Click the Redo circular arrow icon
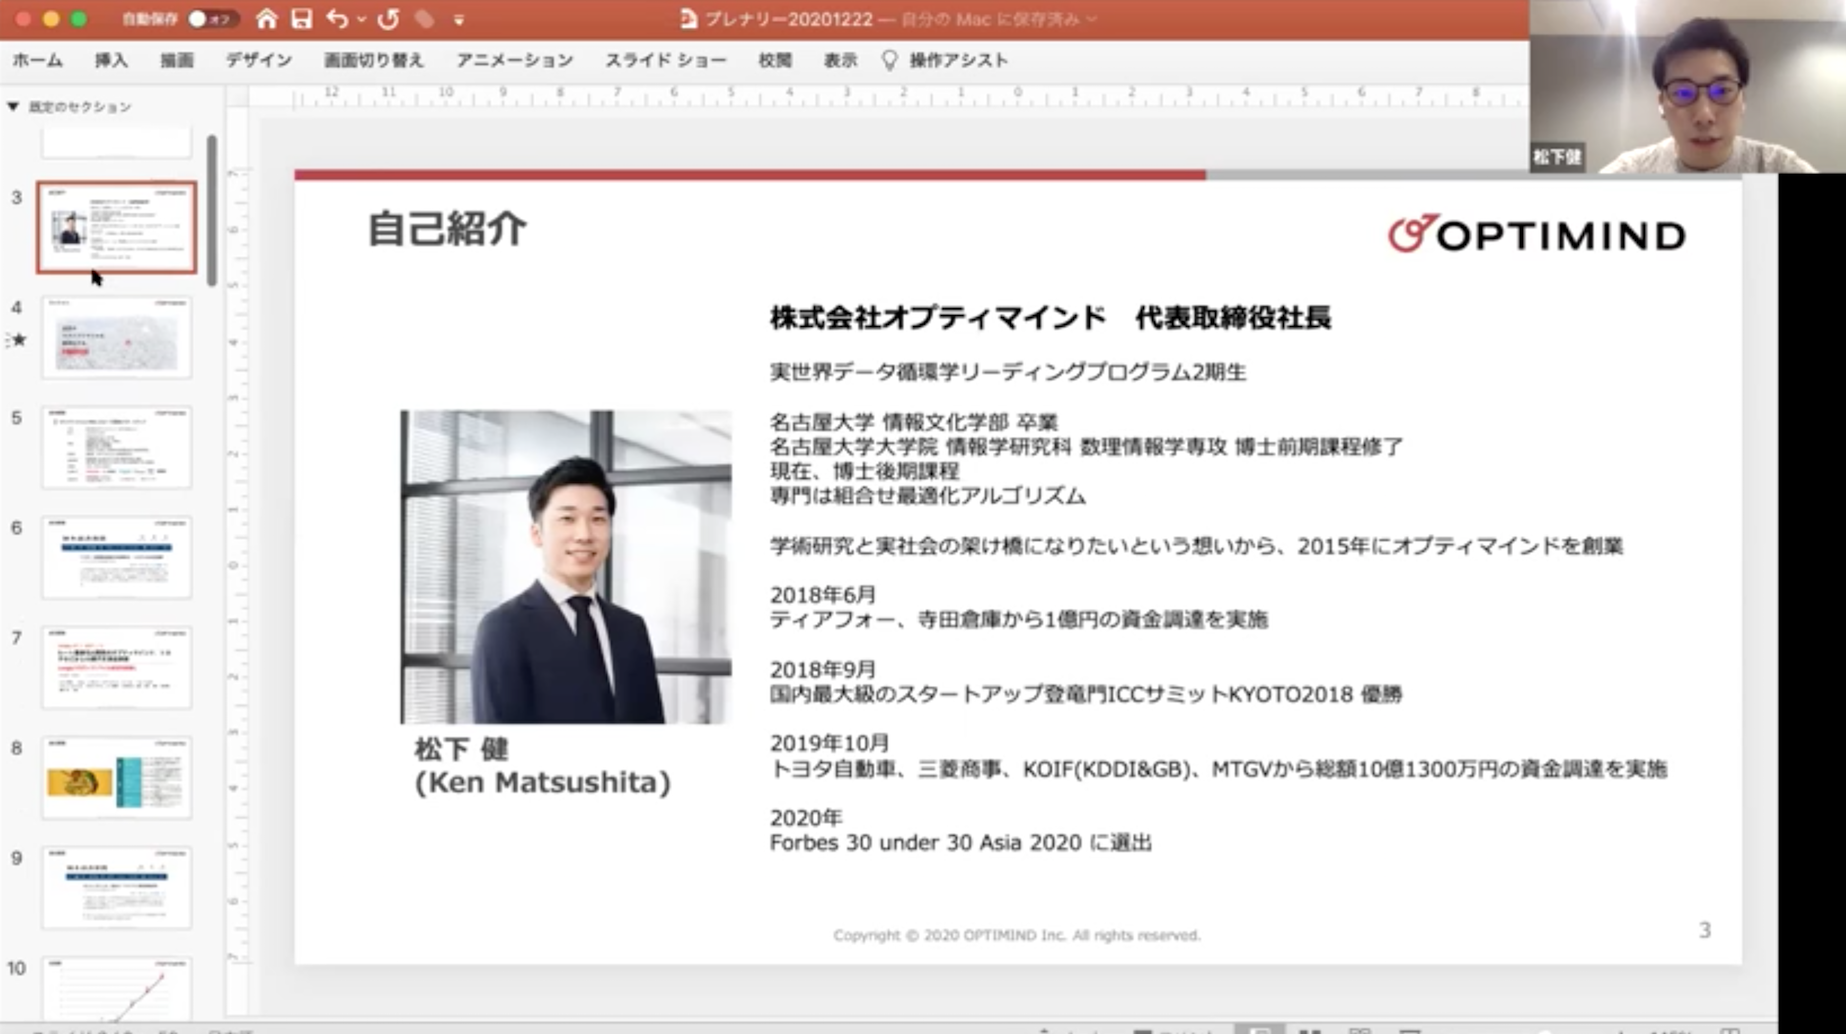Viewport: 1846px width, 1034px height. pos(389,19)
